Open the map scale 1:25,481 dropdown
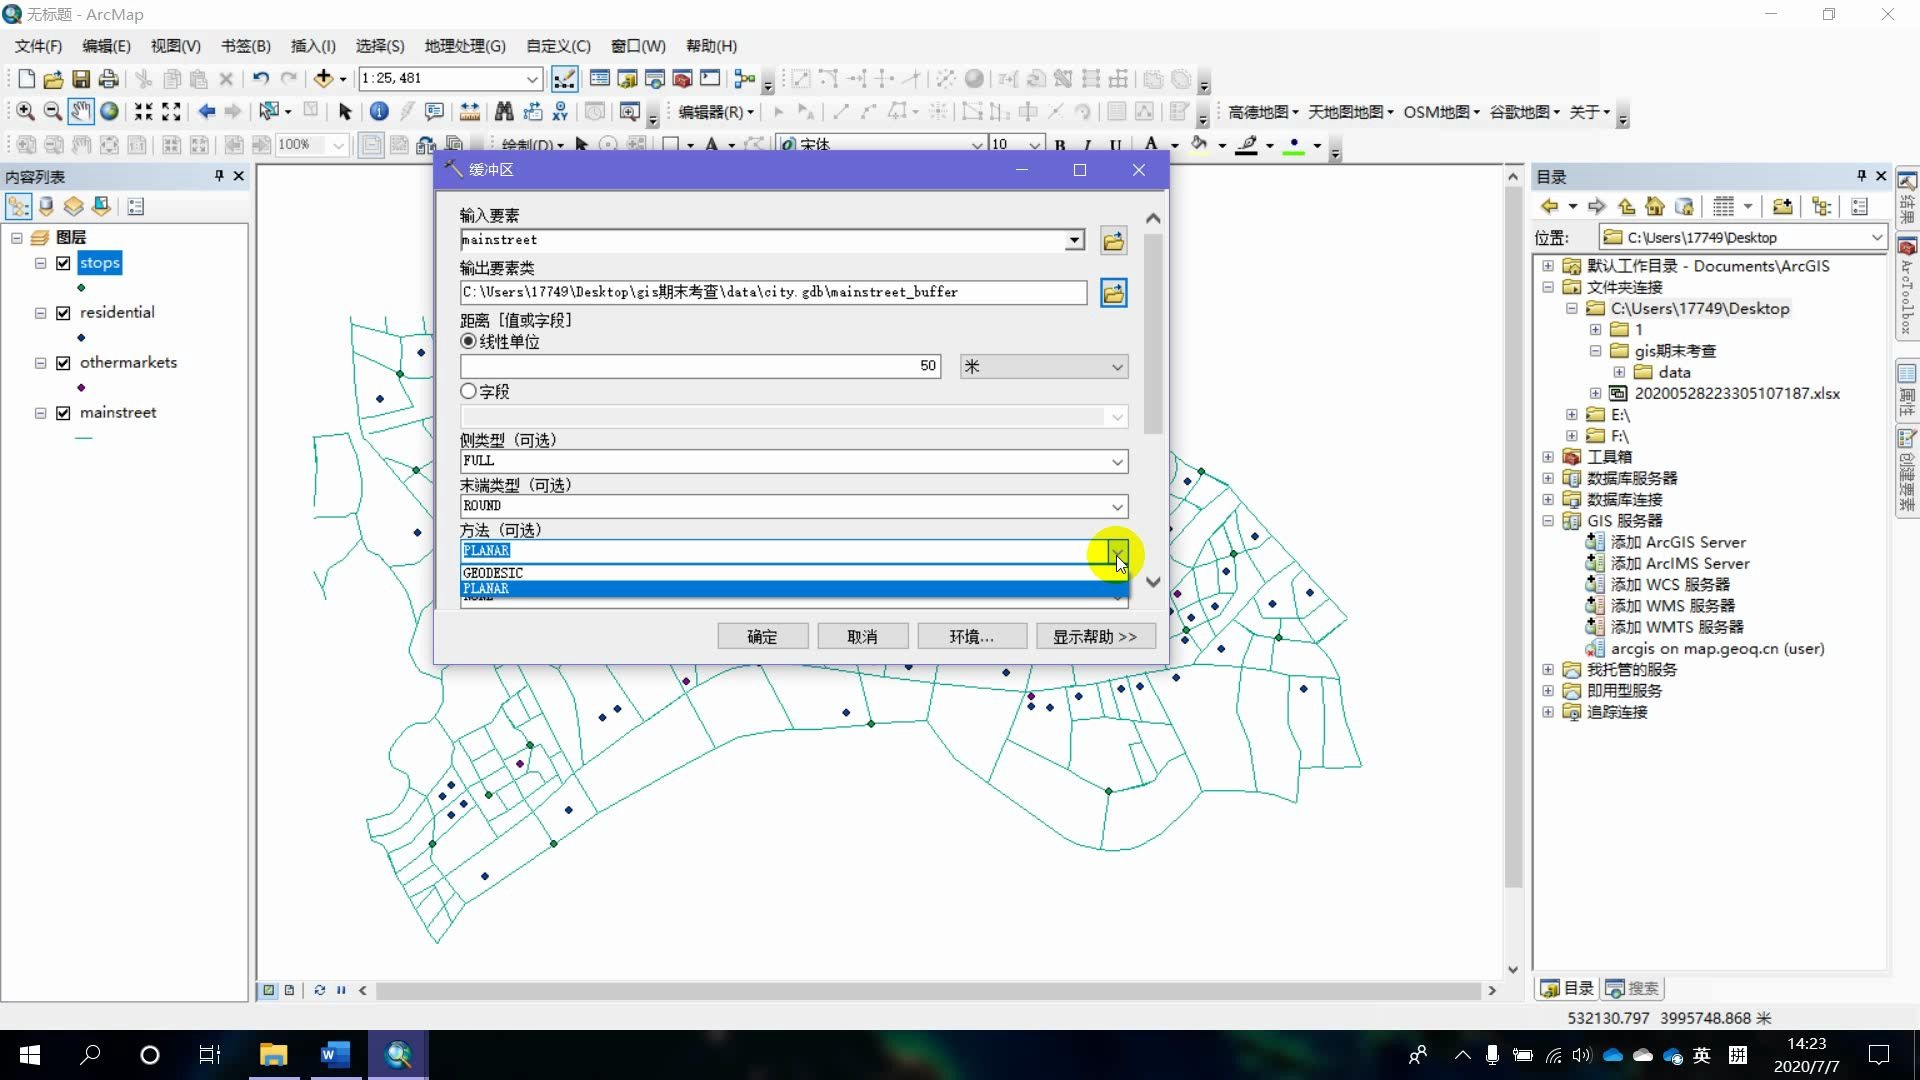Screen dimensions: 1920x1080 (x=532, y=78)
